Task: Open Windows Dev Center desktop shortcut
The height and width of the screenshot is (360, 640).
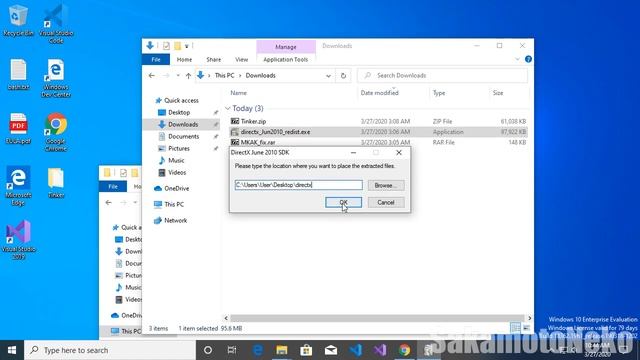Action: (56, 78)
